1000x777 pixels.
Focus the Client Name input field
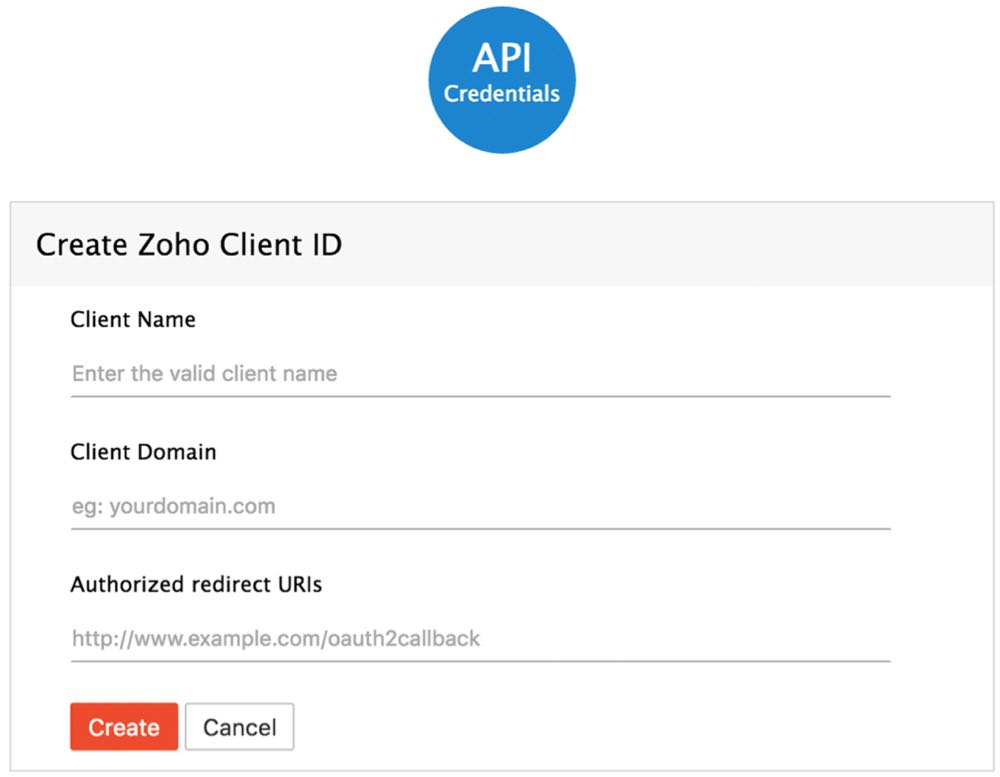pyautogui.click(x=600, y=374)
